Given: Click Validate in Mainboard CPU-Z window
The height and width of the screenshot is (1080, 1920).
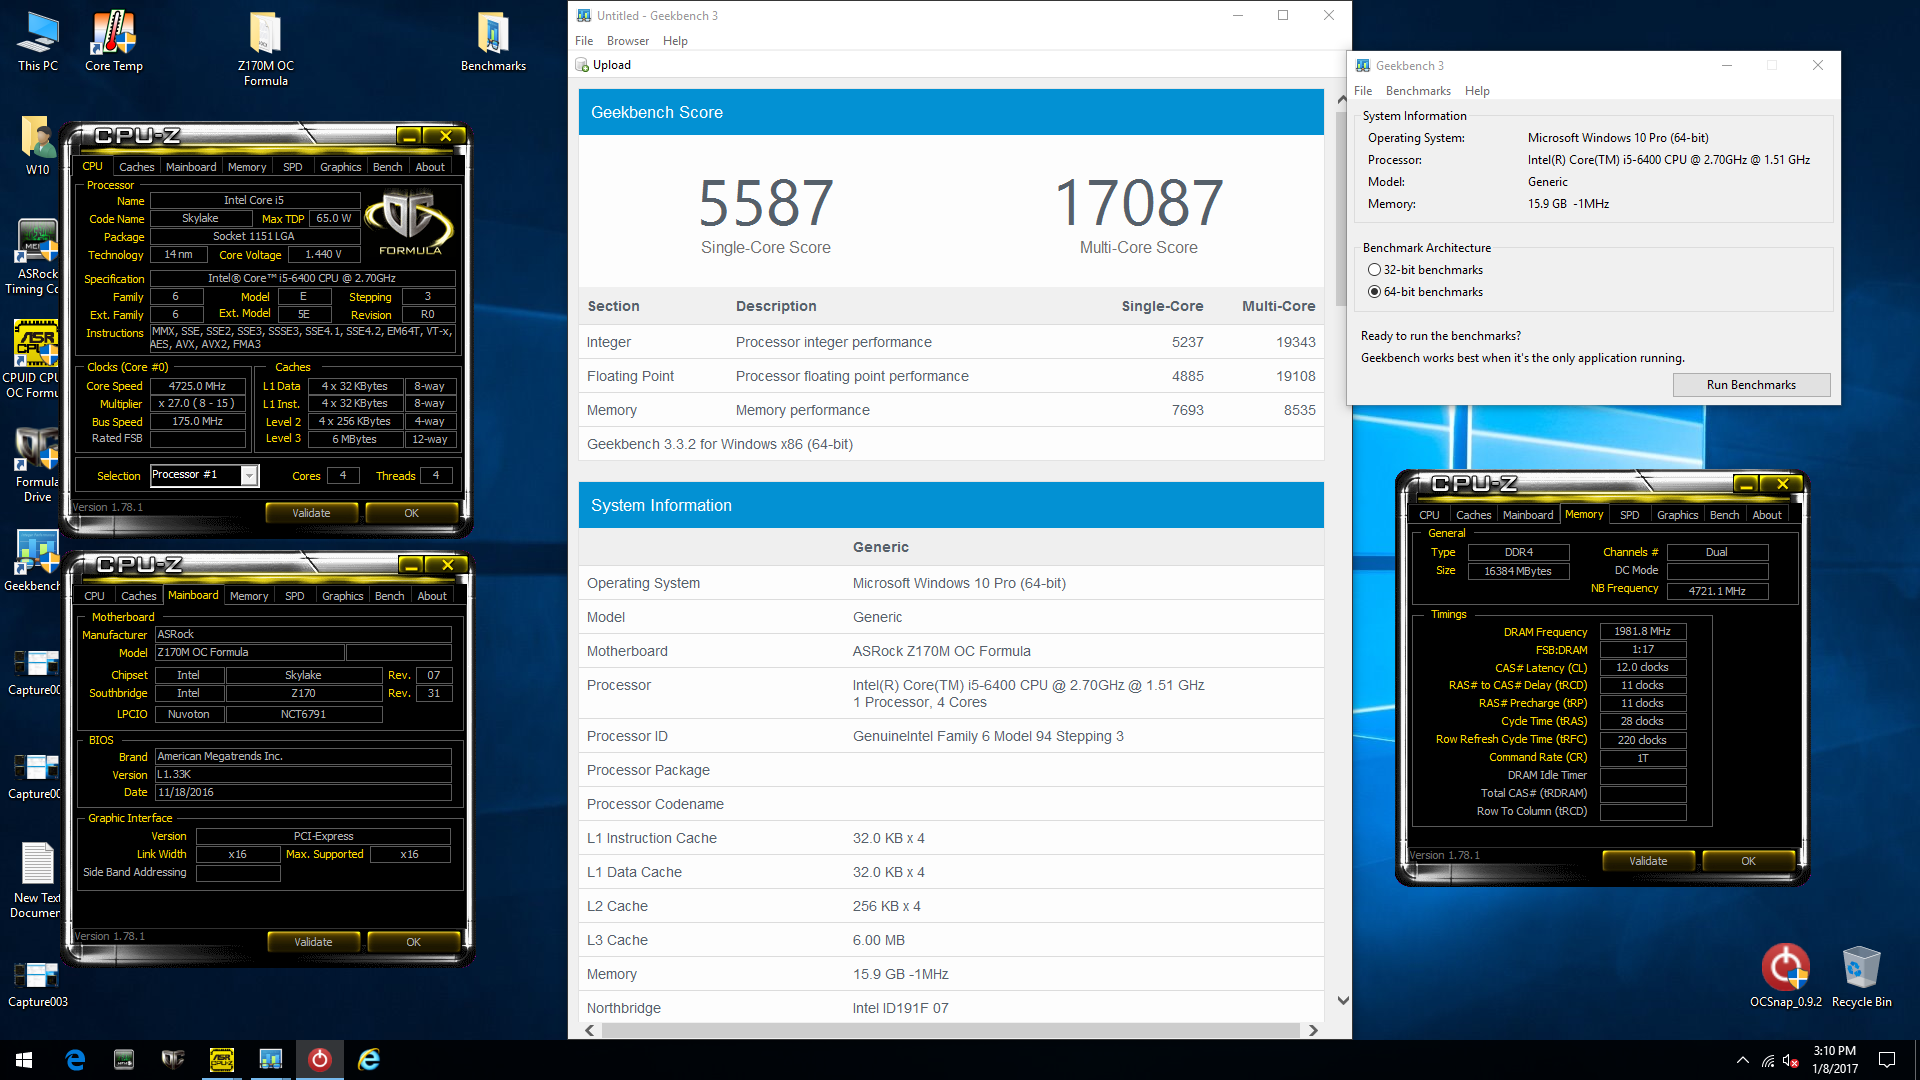Looking at the screenshot, I should 313,942.
